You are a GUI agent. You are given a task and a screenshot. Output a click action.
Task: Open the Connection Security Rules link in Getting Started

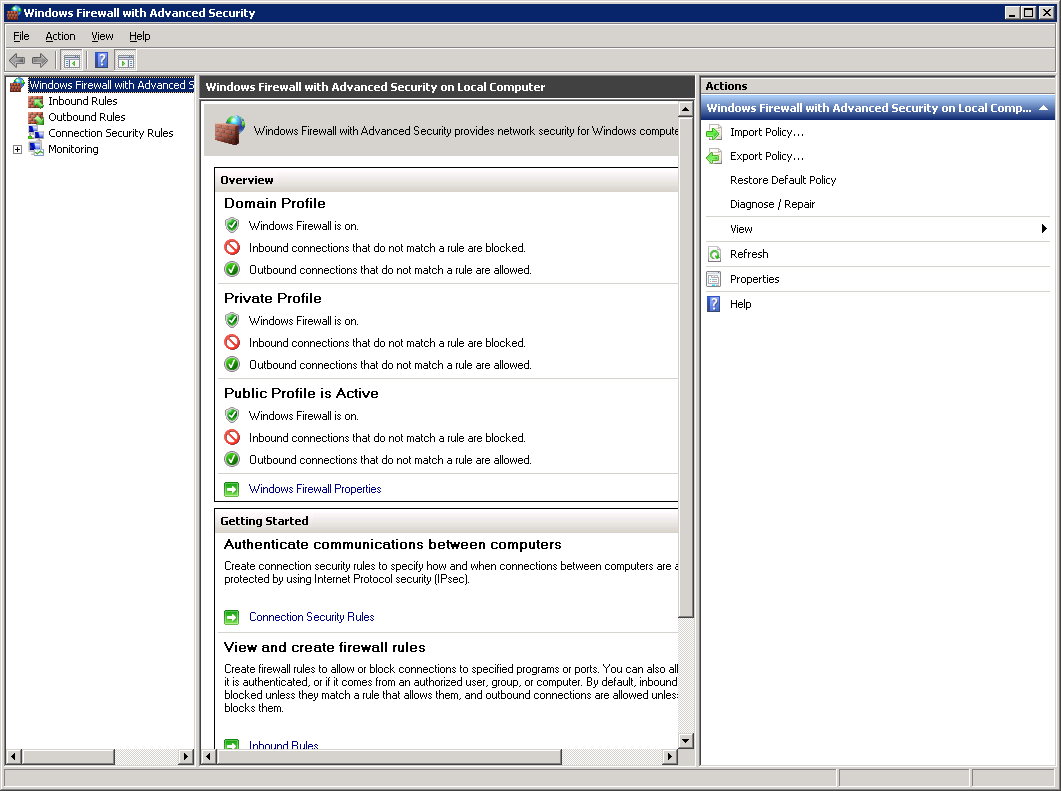click(311, 617)
